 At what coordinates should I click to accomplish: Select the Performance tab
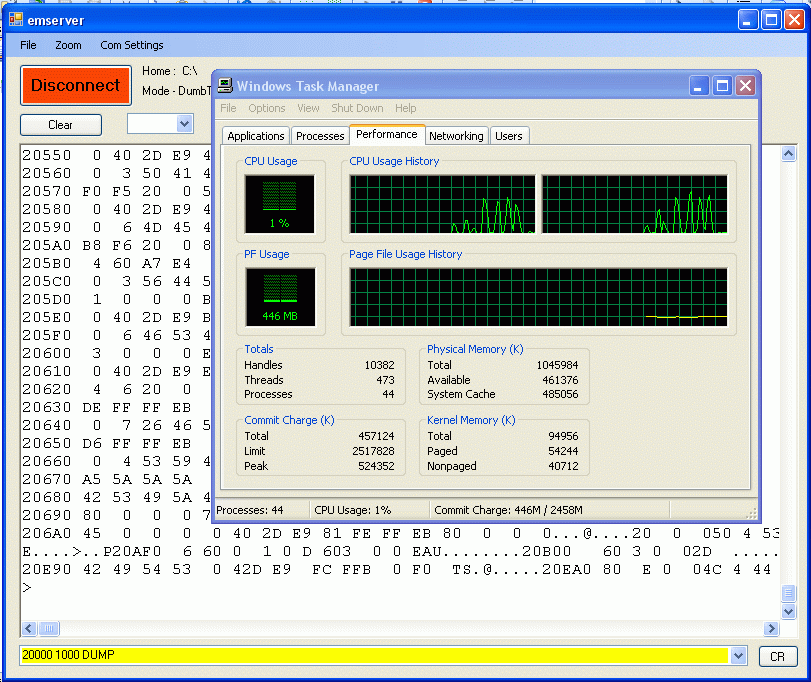[x=387, y=134]
